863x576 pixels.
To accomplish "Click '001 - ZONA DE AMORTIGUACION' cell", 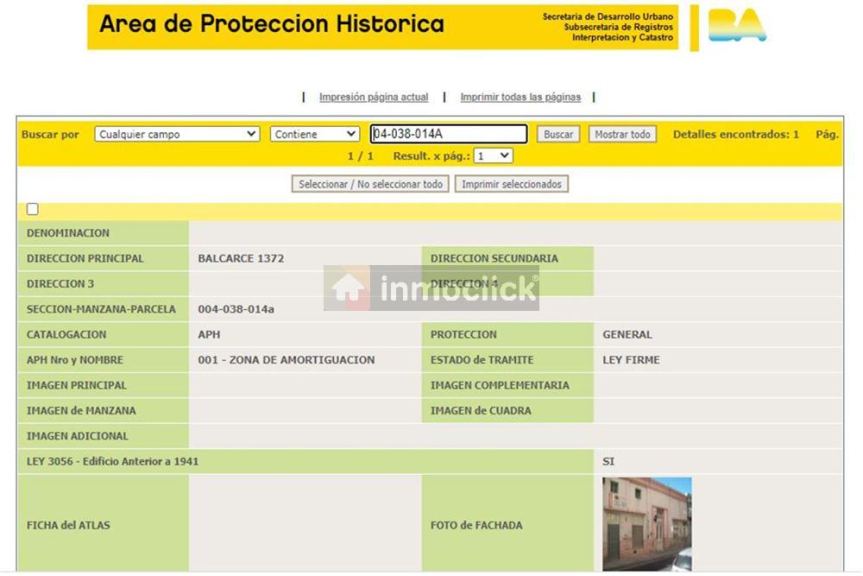I will pyautogui.click(x=286, y=360).
